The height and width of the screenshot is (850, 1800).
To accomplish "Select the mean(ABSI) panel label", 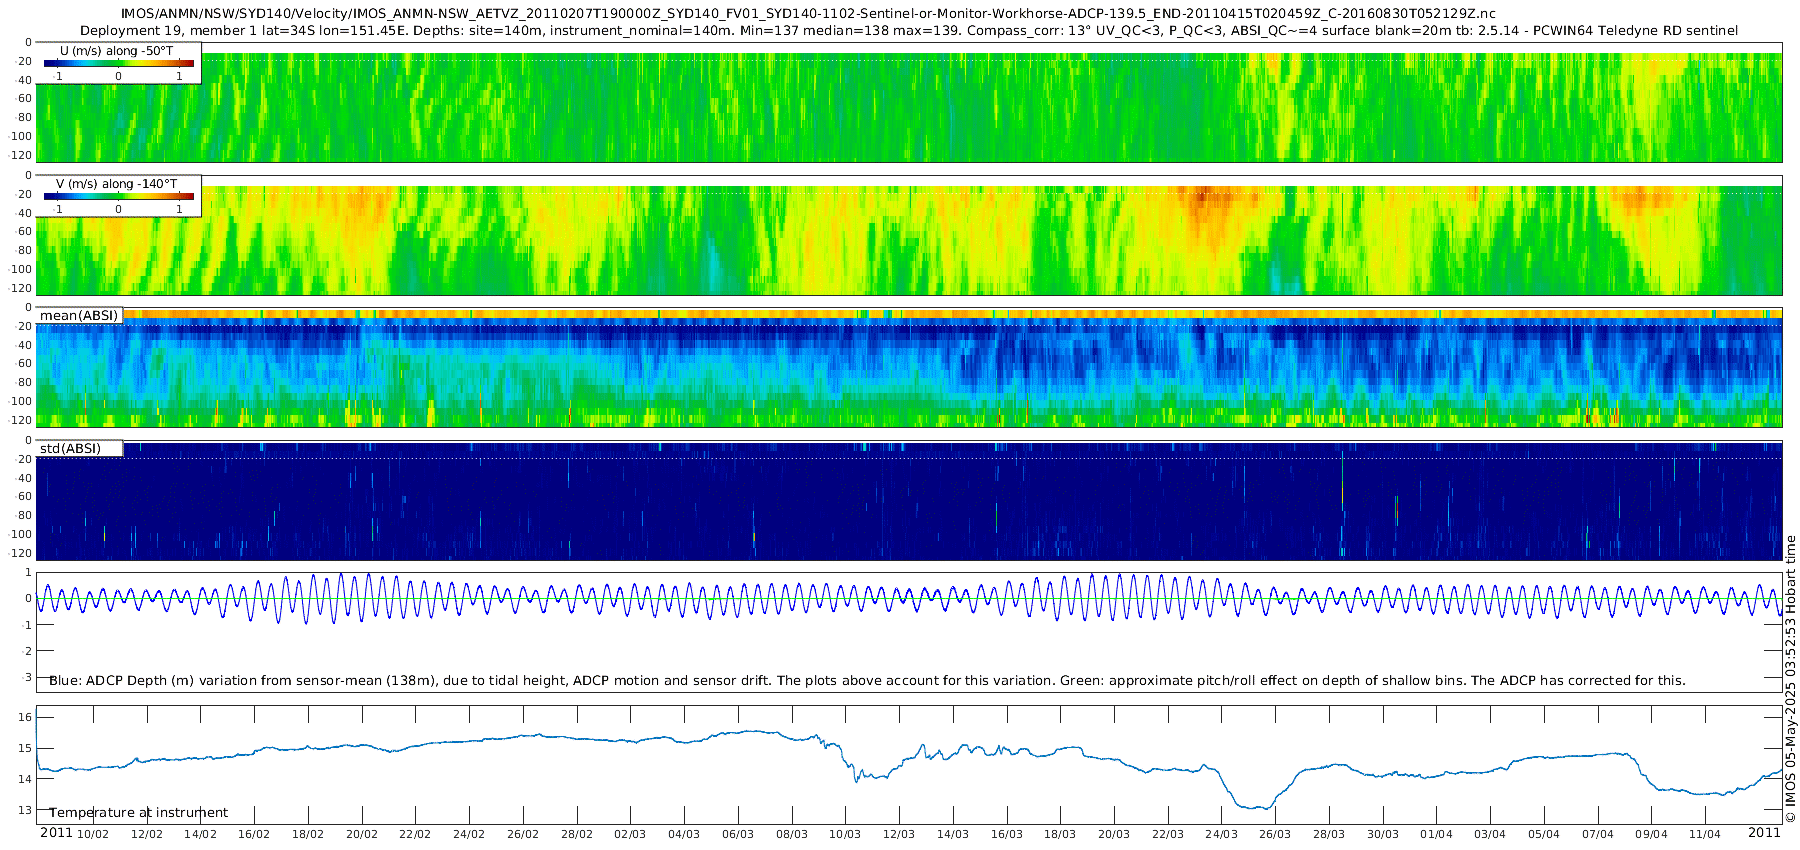I will [79, 316].
